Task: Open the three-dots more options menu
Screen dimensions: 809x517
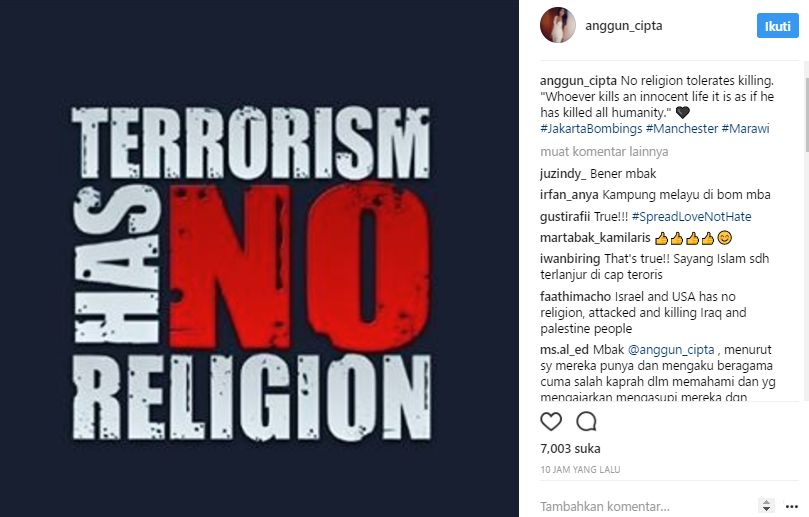Action: tap(791, 506)
